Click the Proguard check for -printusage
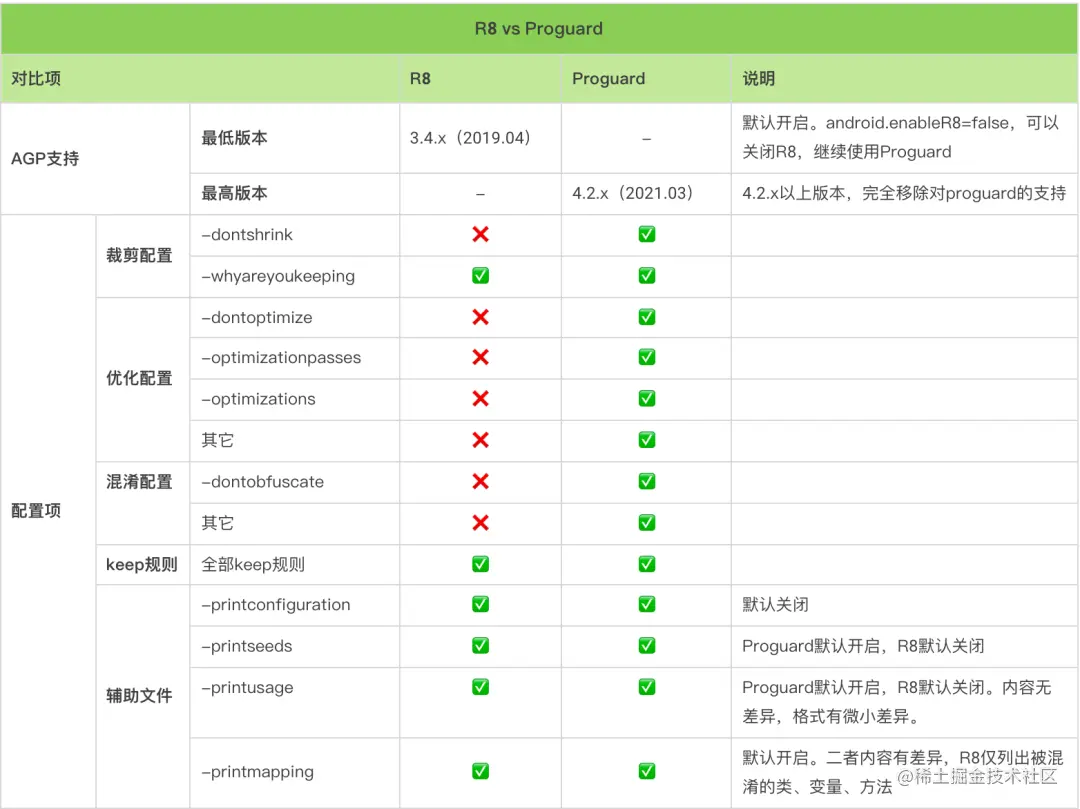The width and height of the screenshot is (1080, 809). click(647, 686)
